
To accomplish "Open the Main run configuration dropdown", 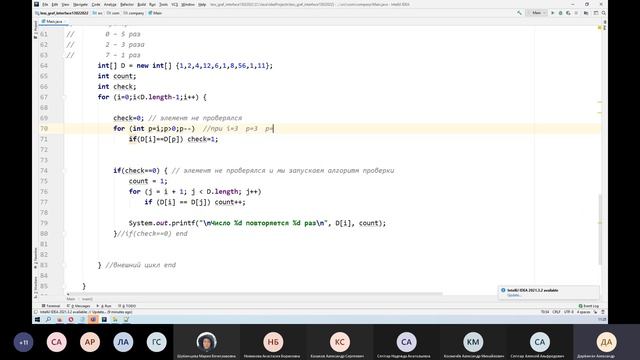I will tap(536, 13).
